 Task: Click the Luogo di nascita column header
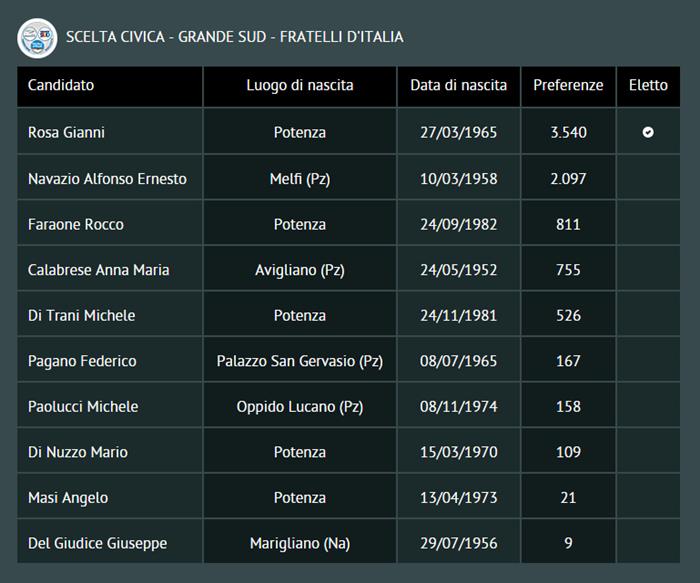point(300,86)
